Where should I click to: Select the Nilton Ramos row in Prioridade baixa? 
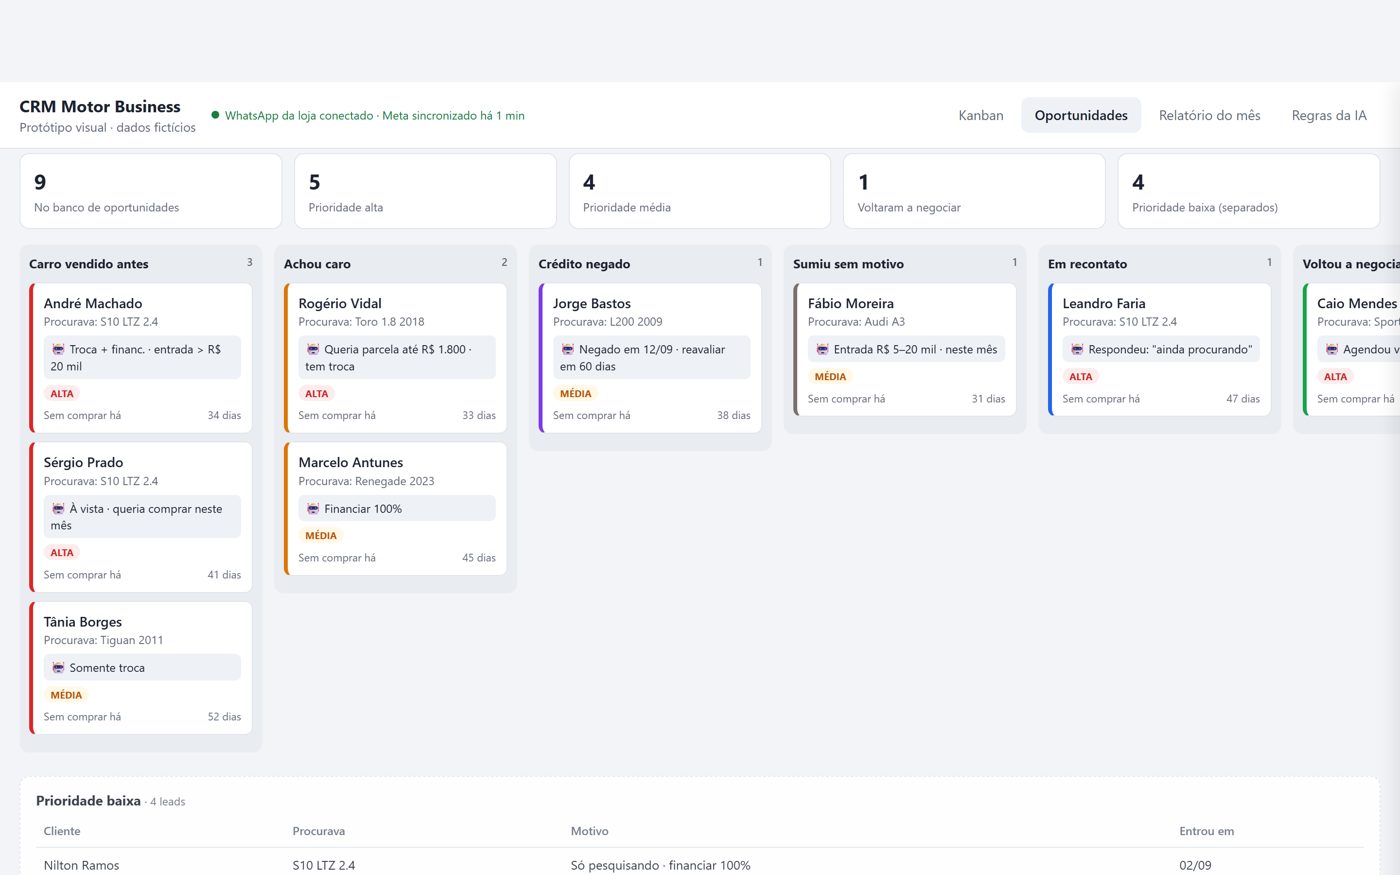[700, 865]
